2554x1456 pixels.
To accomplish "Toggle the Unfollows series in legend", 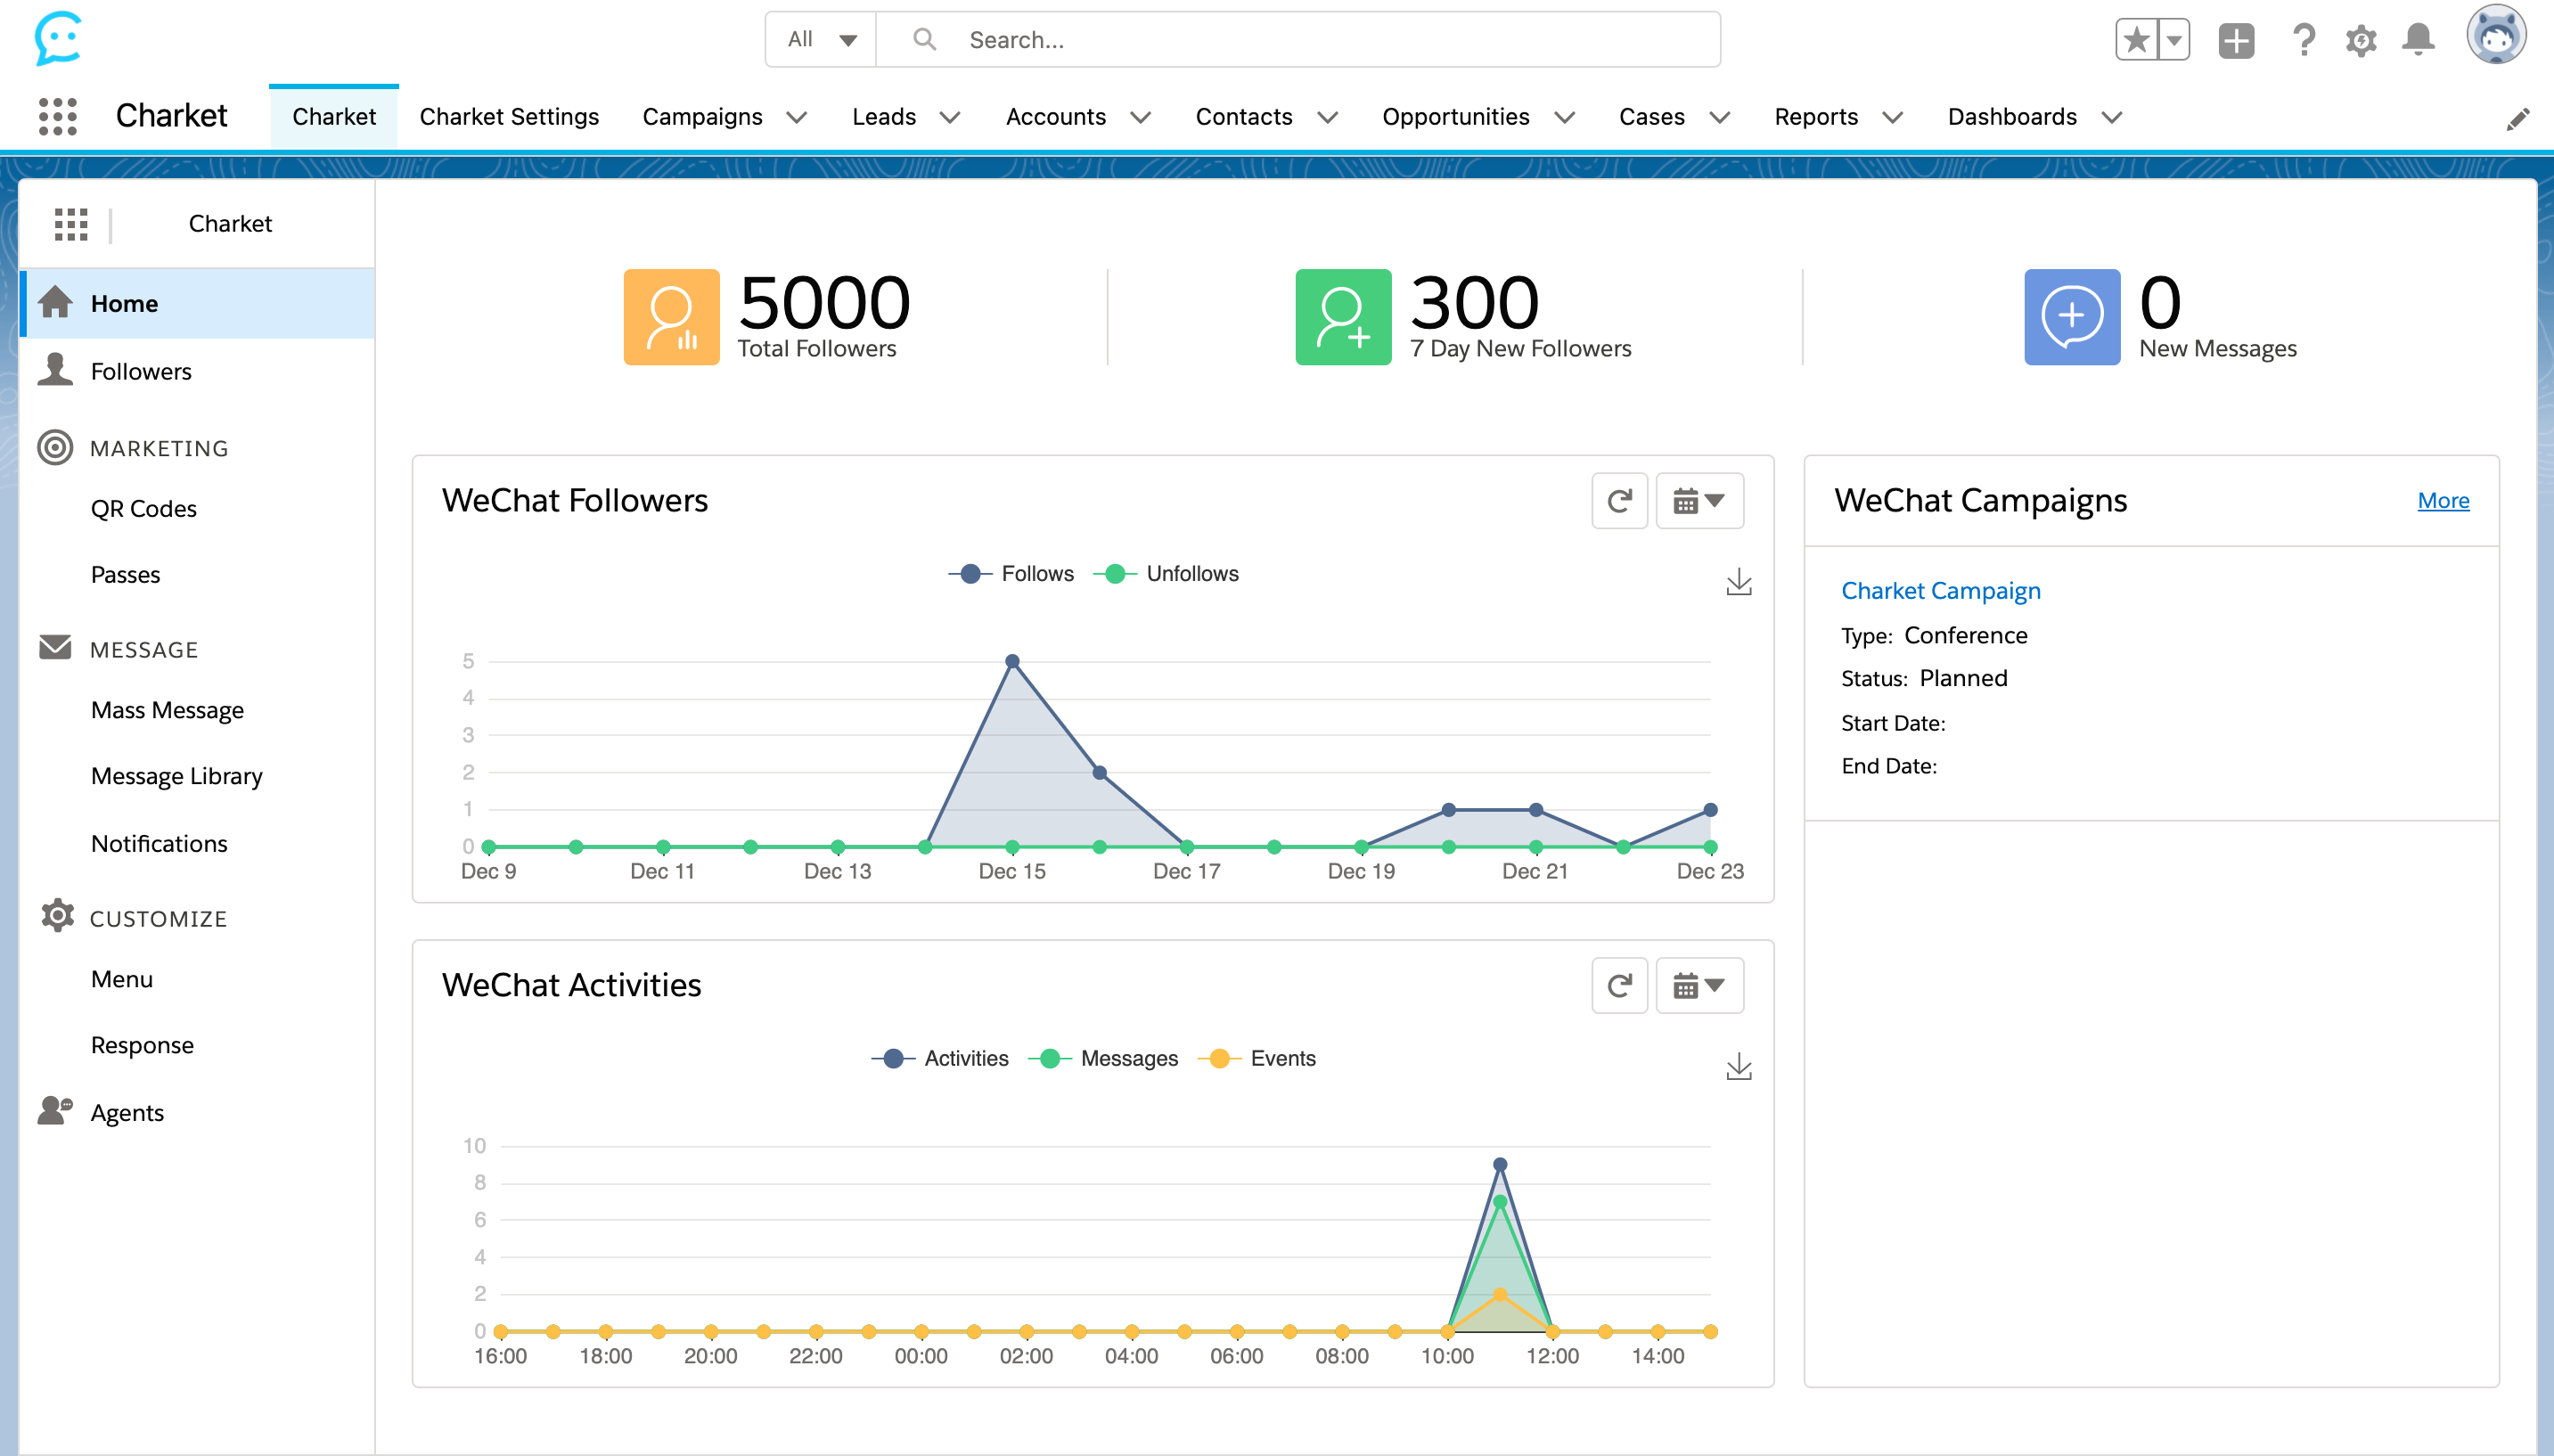I will coord(1167,574).
